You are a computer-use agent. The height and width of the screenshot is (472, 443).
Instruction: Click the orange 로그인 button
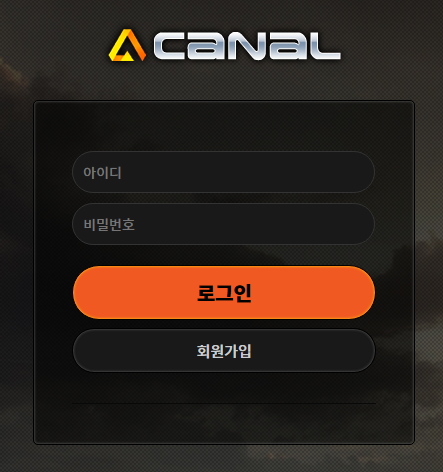tap(224, 292)
